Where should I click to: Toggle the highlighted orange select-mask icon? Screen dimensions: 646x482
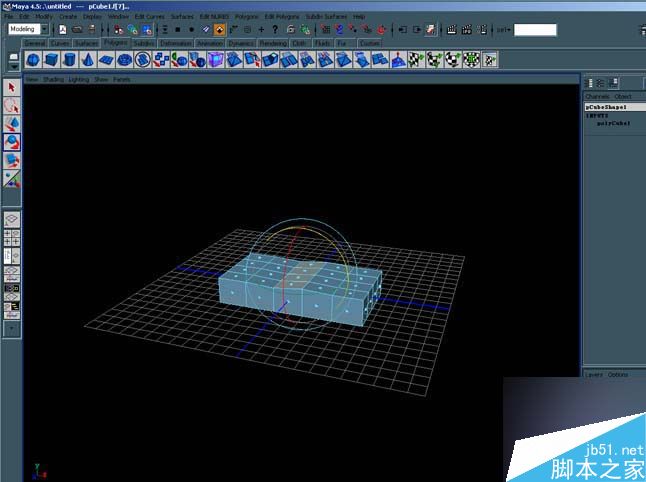pos(220,29)
